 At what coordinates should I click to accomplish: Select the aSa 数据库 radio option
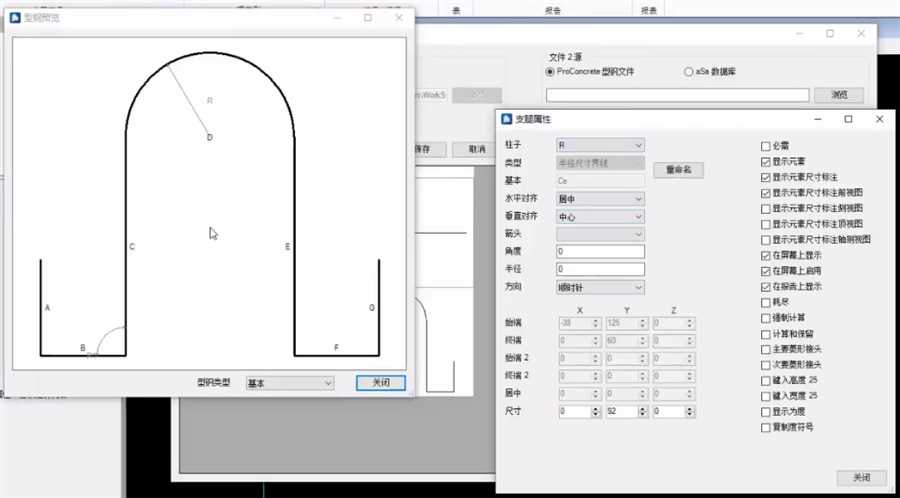[688, 72]
